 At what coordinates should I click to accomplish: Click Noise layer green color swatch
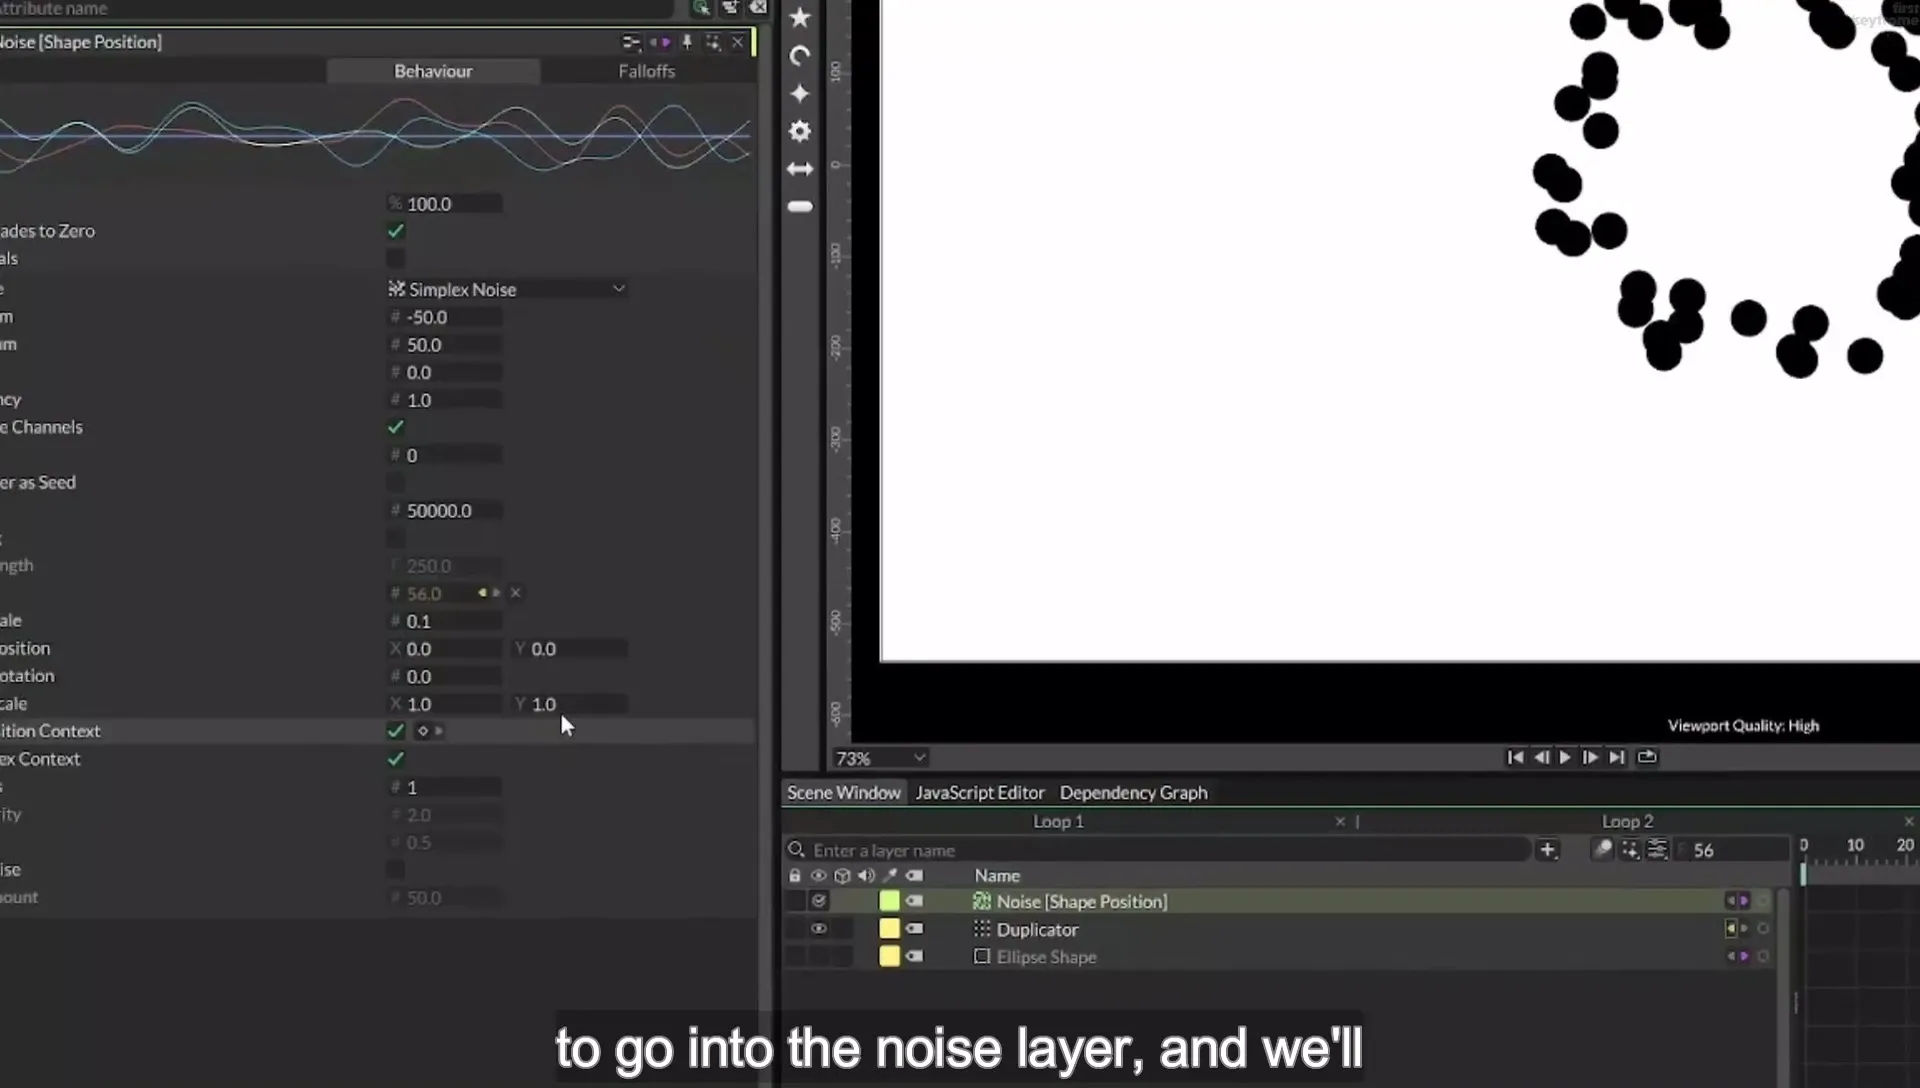tap(889, 901)
